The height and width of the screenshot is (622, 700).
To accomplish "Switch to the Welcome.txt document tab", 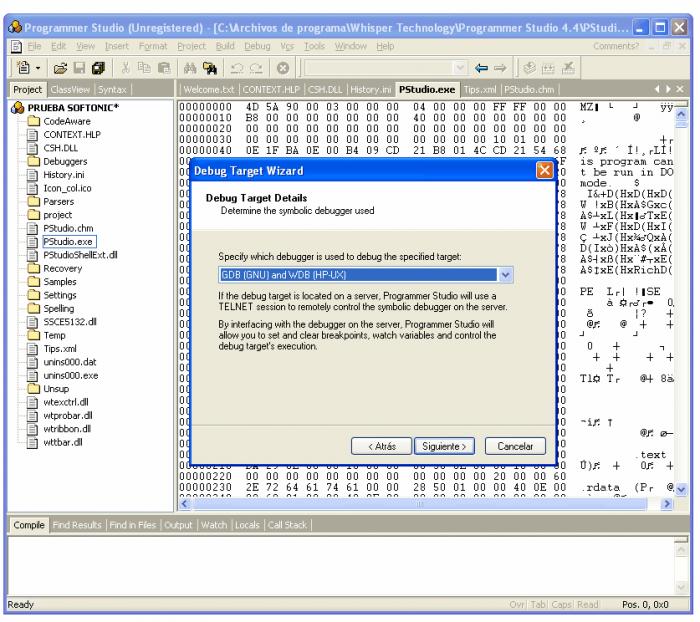I will (208, 89).
